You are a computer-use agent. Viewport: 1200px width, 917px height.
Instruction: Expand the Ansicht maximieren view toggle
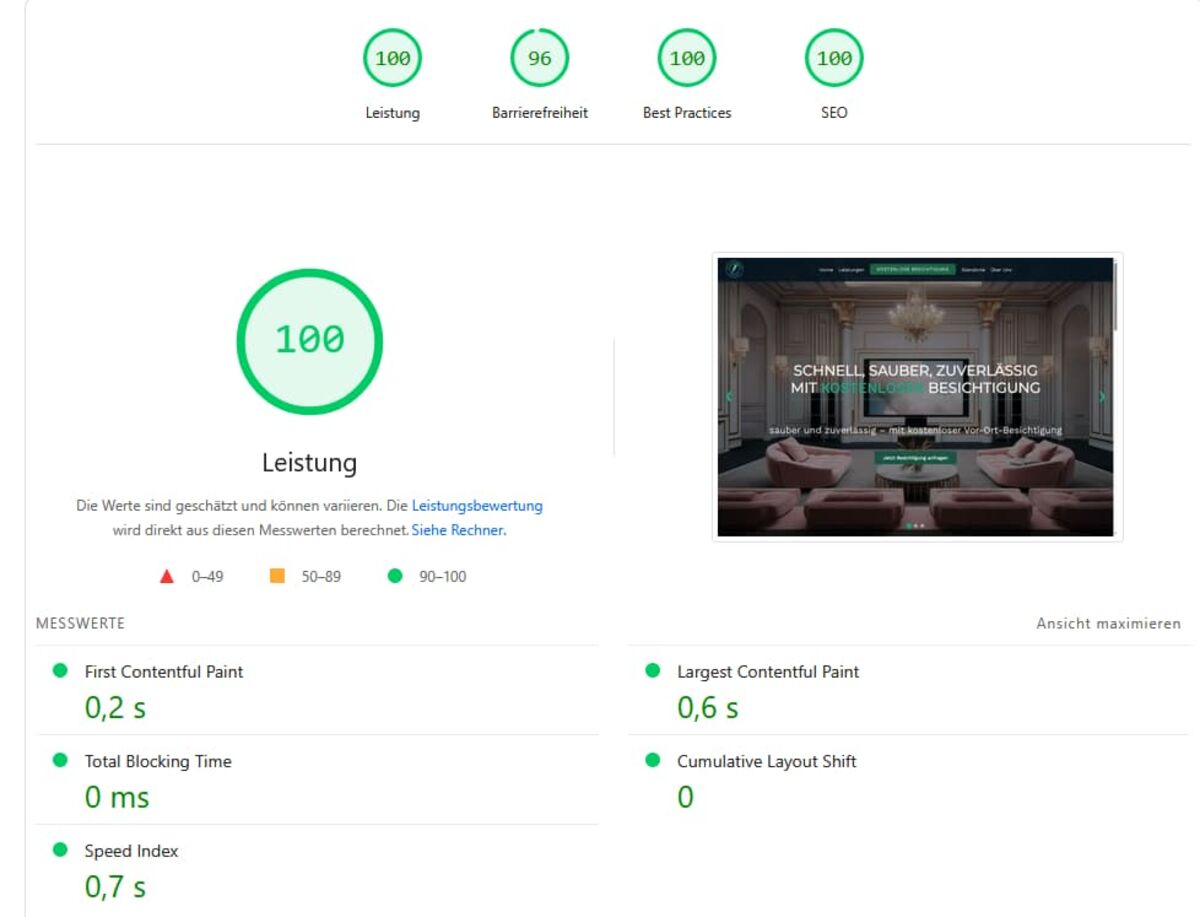(1108, 623)
